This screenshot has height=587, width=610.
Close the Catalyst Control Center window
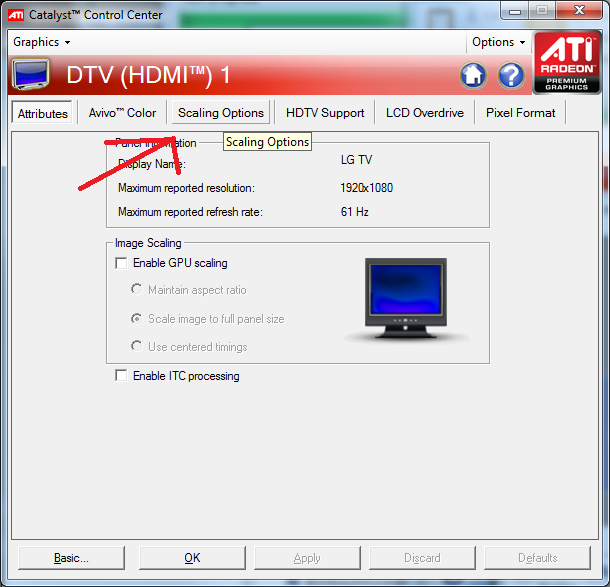point(579,10)
